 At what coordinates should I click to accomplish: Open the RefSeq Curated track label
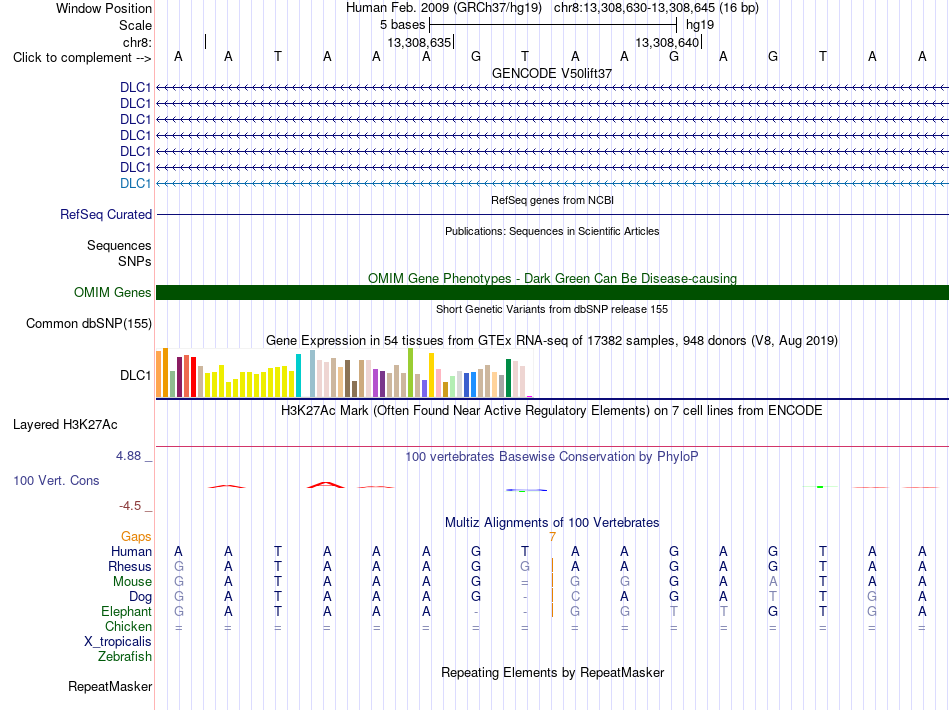(106, 214)
